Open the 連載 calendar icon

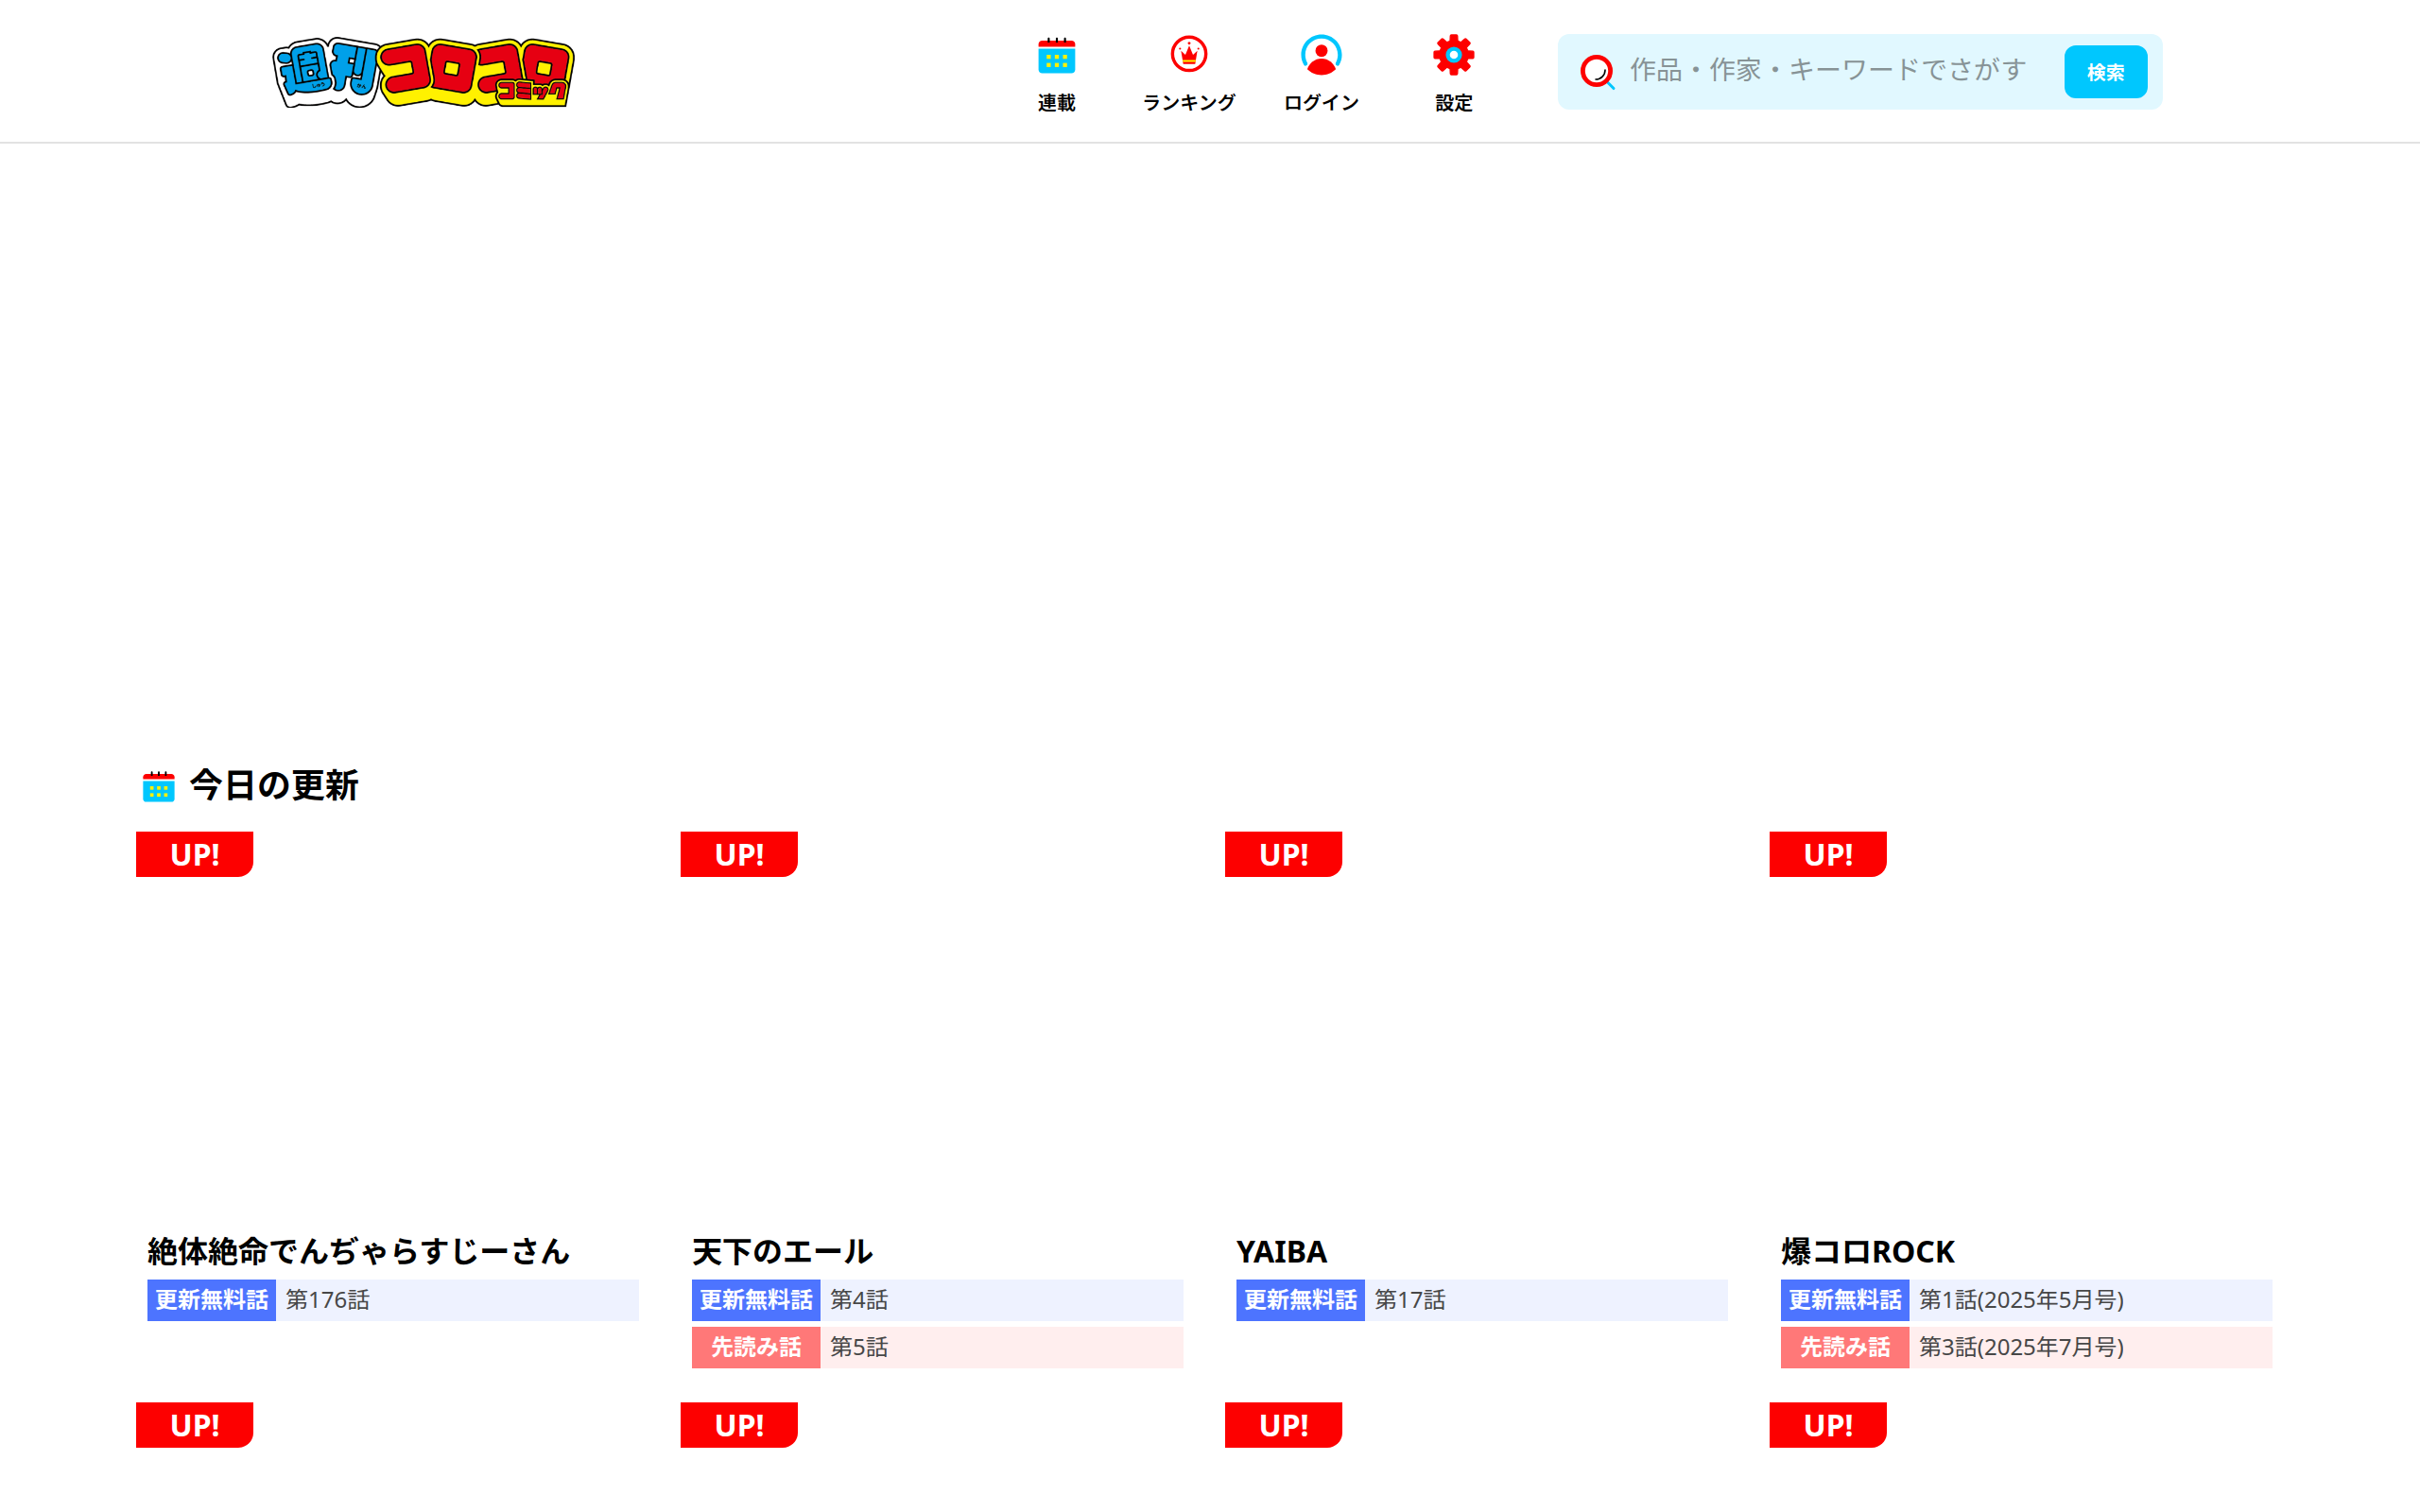(x=1056, y=55)
